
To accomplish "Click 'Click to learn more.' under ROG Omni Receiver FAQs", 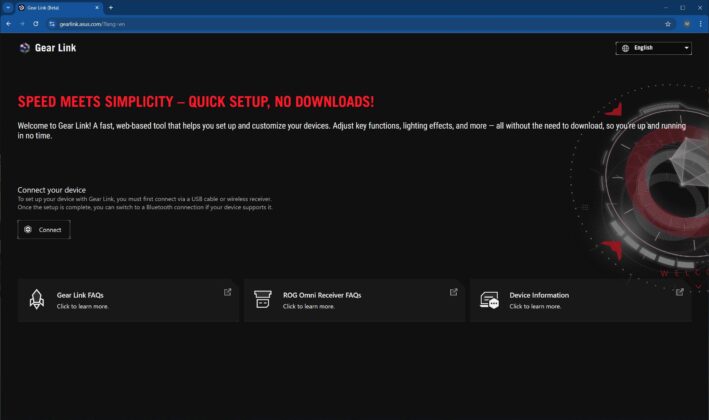I will [309, 307].
